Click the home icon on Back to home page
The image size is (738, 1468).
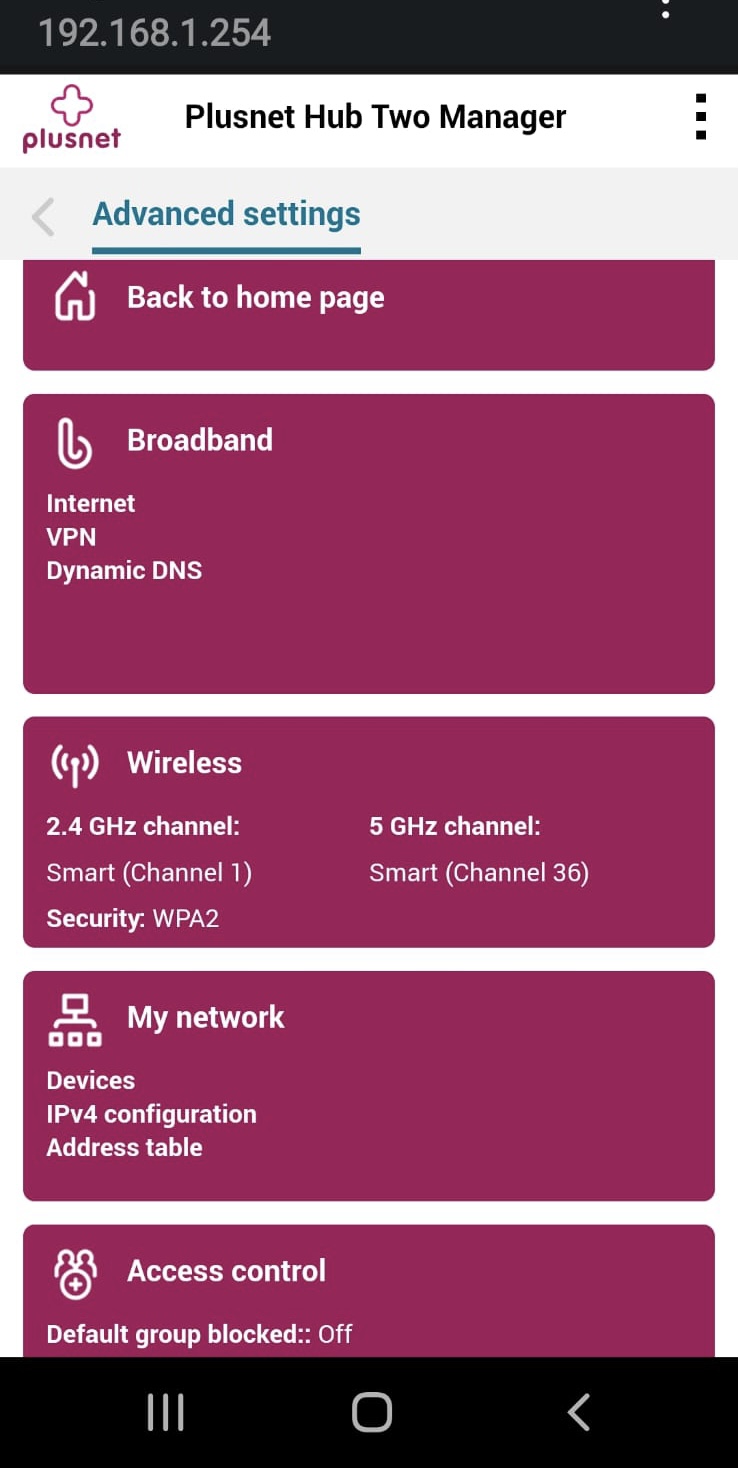click(75, 297)
